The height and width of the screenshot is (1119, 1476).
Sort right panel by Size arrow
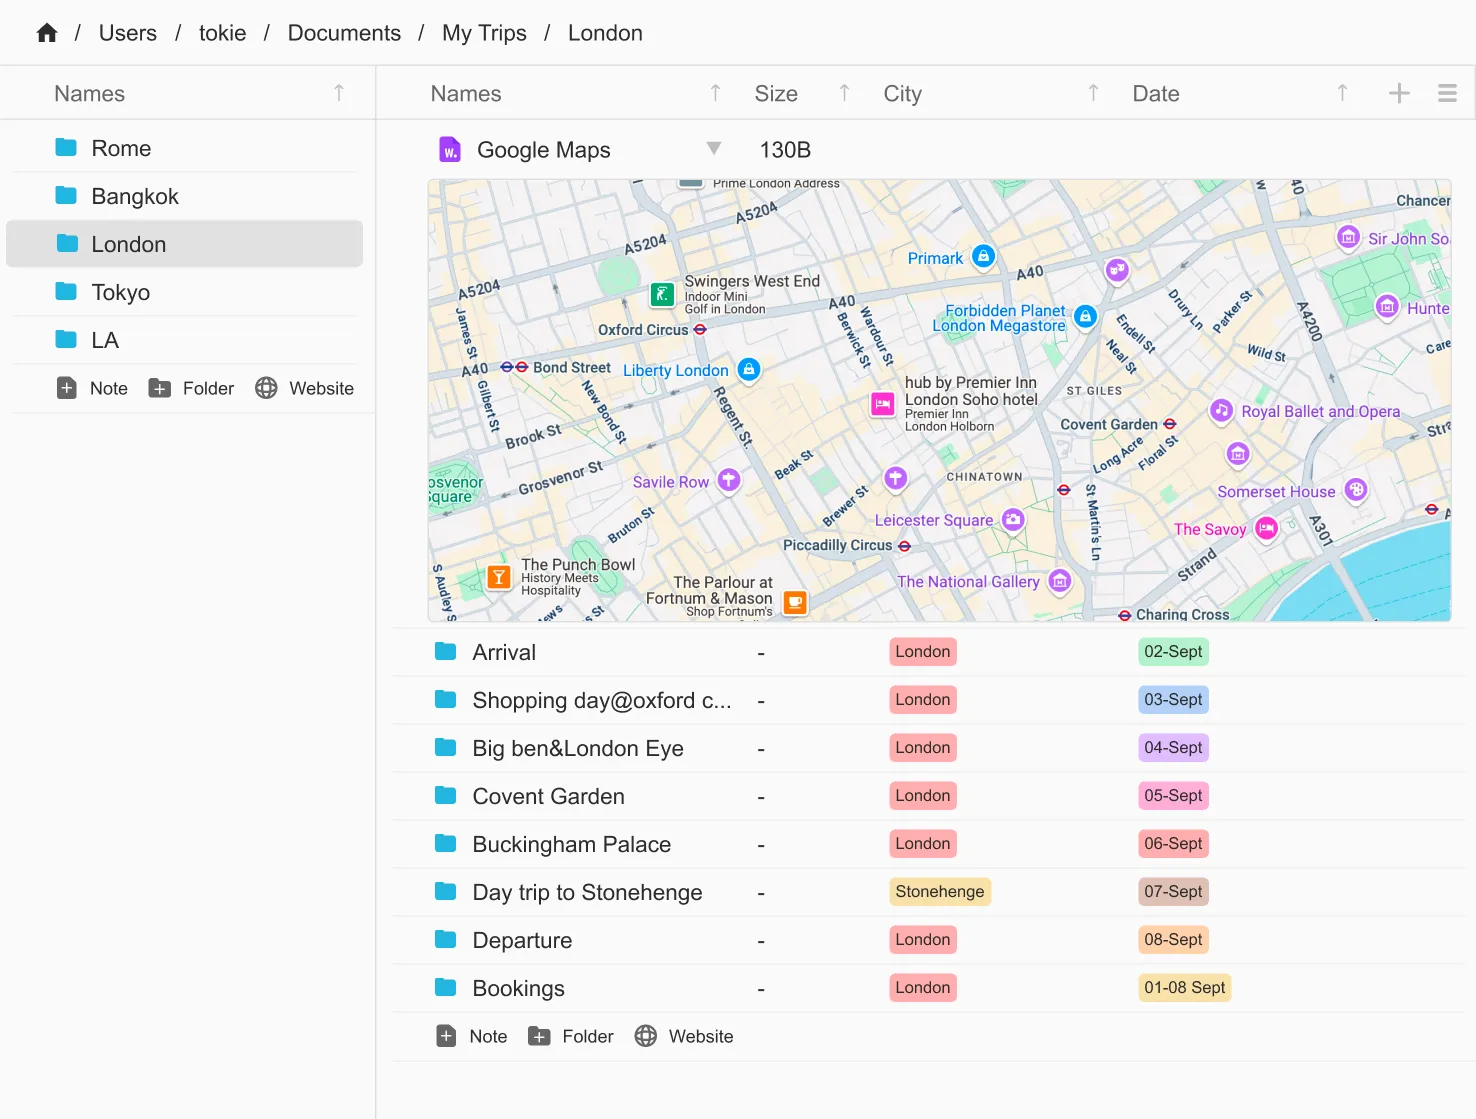coord(844,93)
